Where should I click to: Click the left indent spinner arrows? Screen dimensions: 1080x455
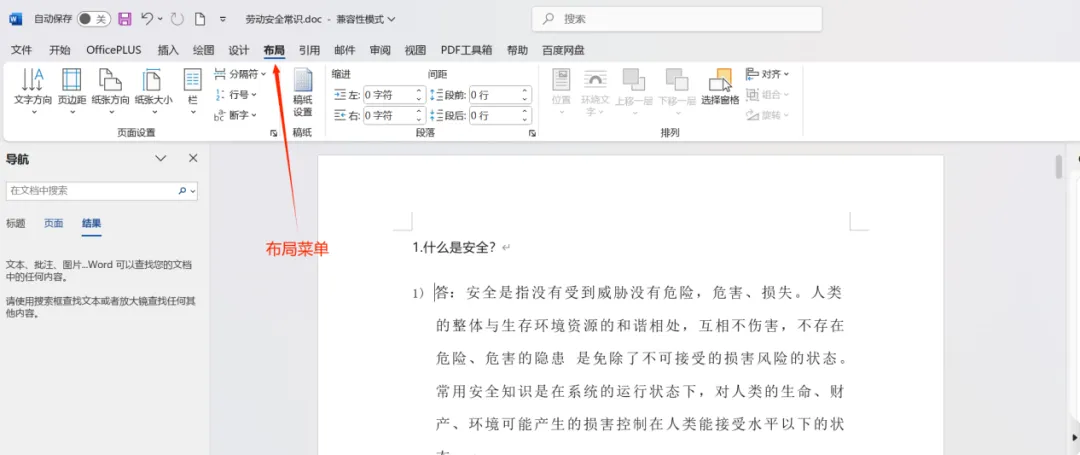(x=419, y=94)
